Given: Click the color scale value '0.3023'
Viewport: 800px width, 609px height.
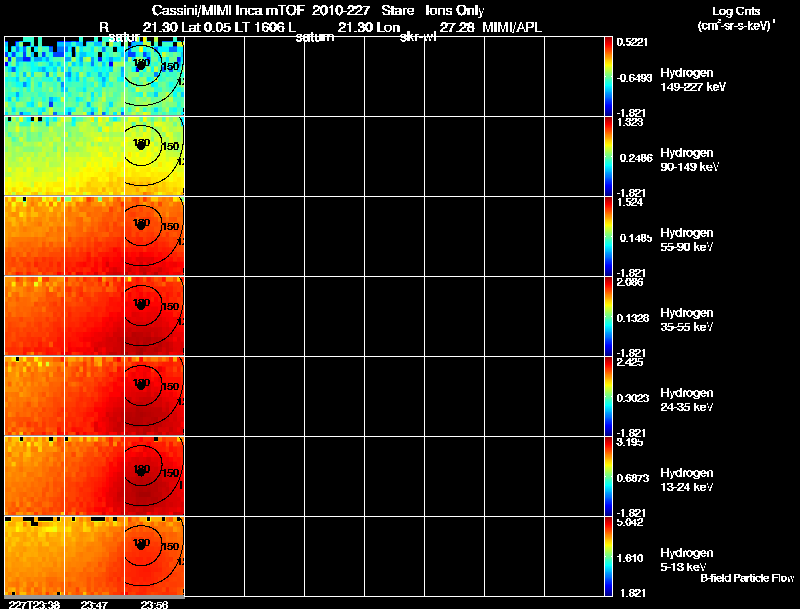Looking at the screenshot, I should coord(633,398).
